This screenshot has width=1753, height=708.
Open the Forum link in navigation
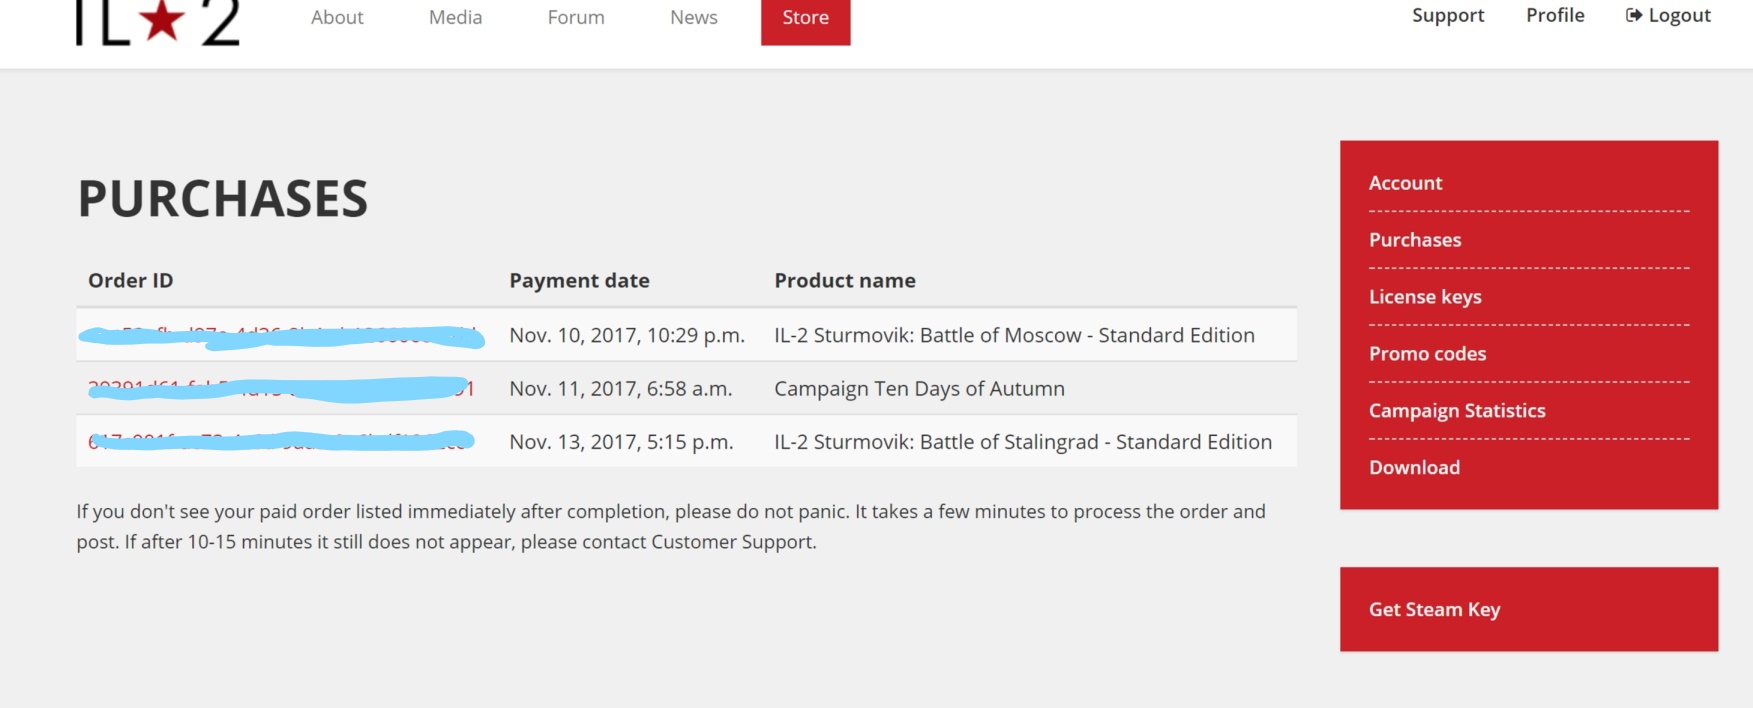point(576,17)
